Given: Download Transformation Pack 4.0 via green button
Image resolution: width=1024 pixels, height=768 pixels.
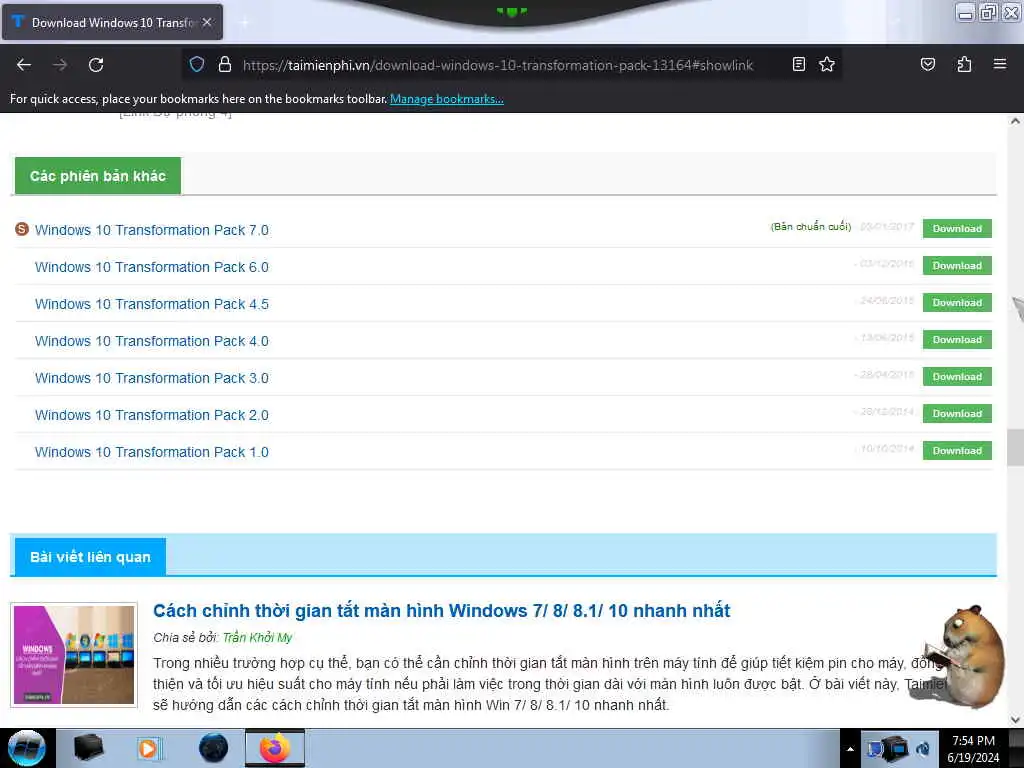Looking at the screenshot, I should pyautogui.click(x=957, y=340).
